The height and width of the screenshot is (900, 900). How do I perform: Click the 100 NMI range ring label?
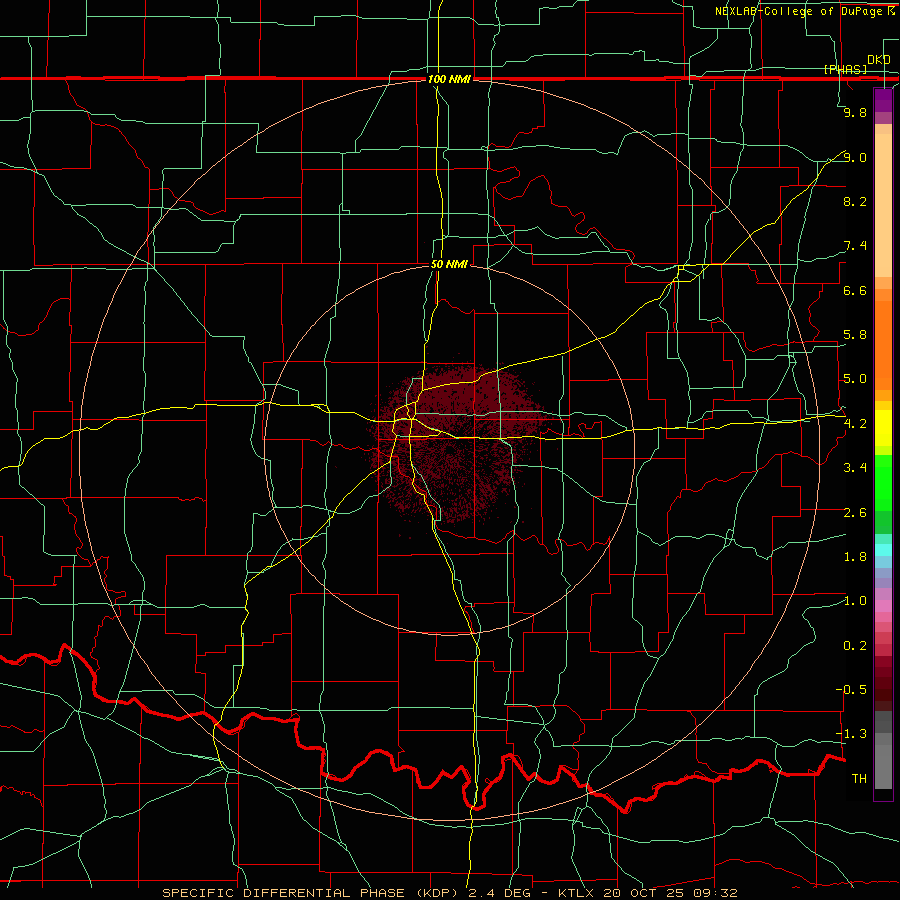449,79
